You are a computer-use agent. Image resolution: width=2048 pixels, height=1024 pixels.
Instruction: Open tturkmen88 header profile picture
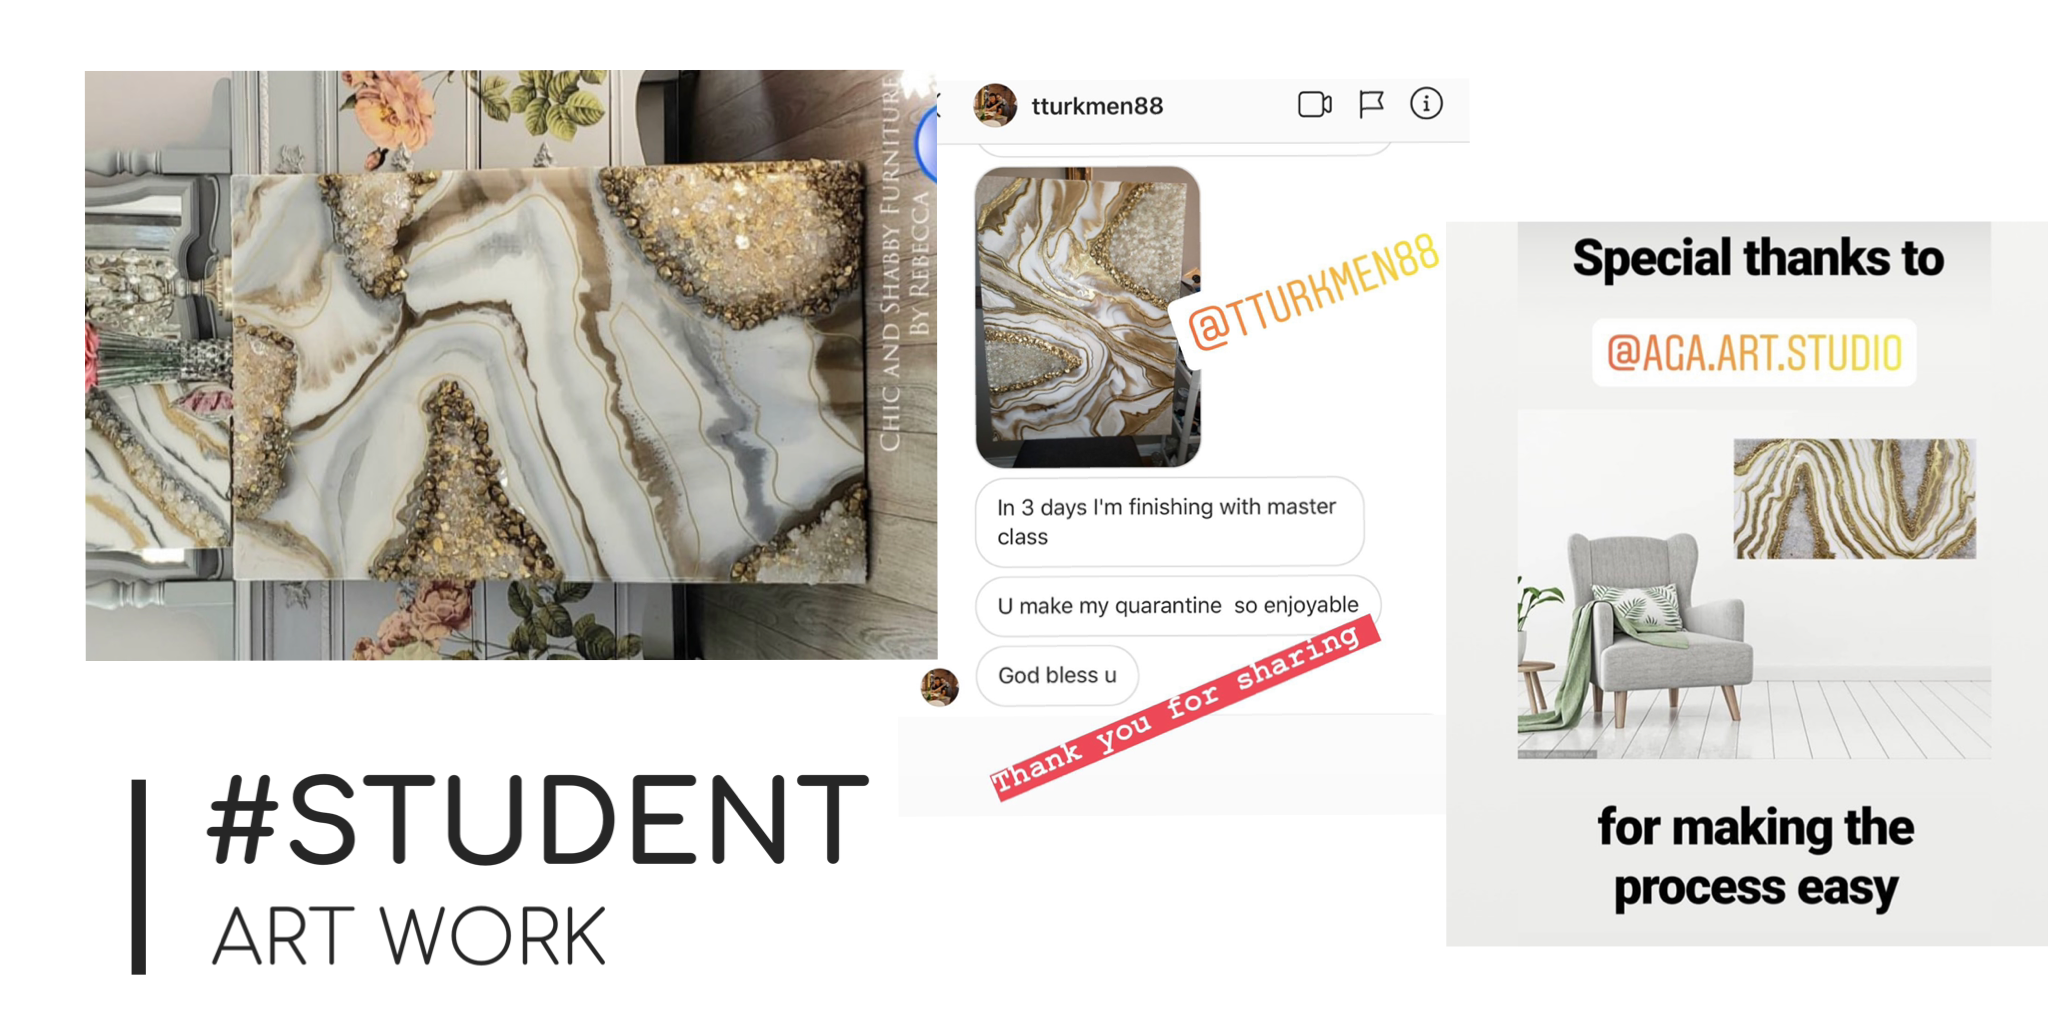pos(995,105)
